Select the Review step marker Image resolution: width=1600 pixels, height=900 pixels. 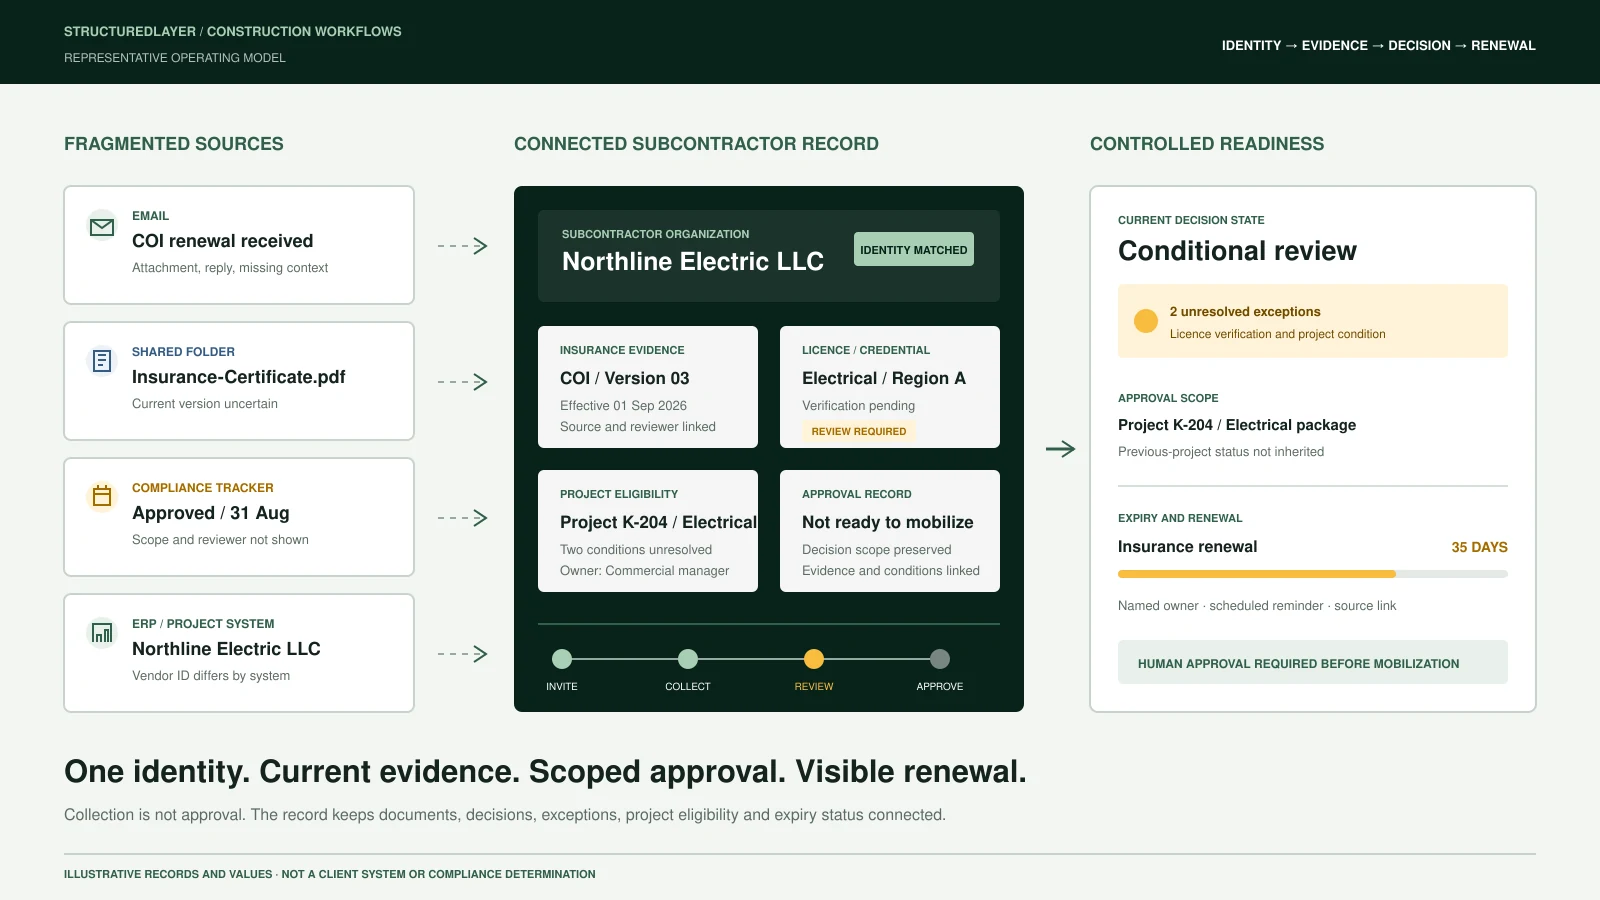tap(814, 659)
